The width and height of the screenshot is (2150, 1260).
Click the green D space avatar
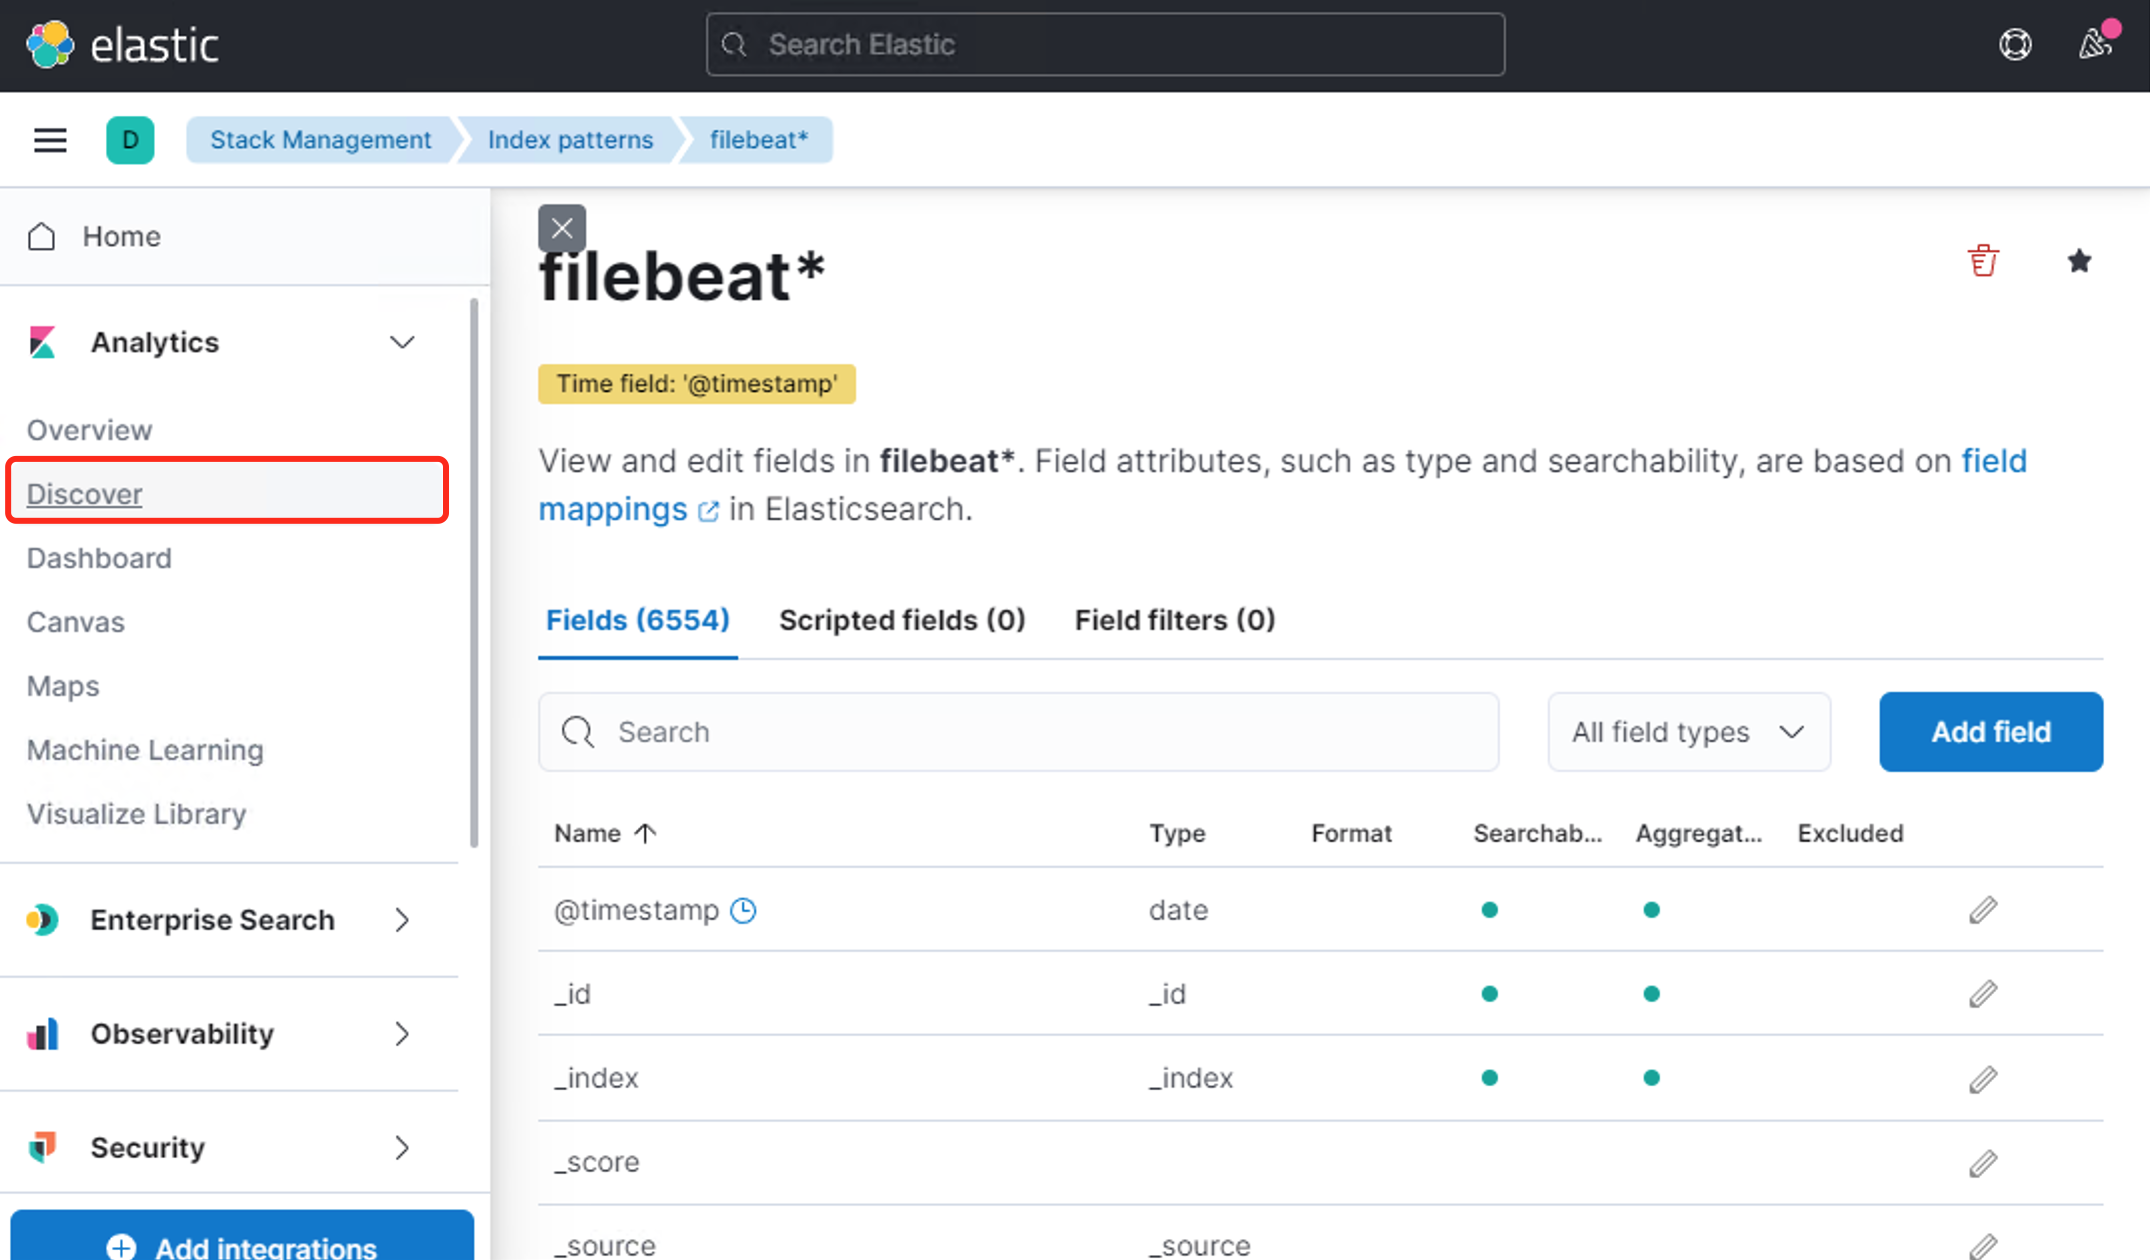(x=130, y=140)
